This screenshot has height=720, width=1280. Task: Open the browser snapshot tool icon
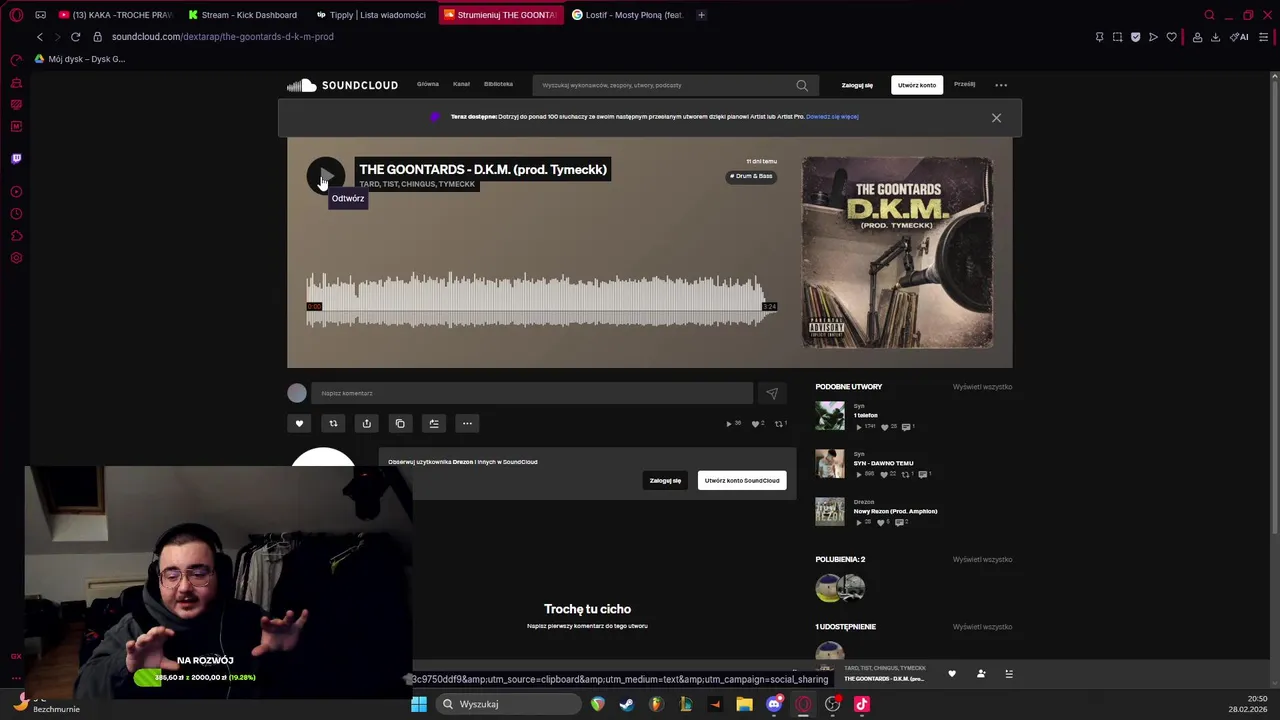tap(1117, 37)
